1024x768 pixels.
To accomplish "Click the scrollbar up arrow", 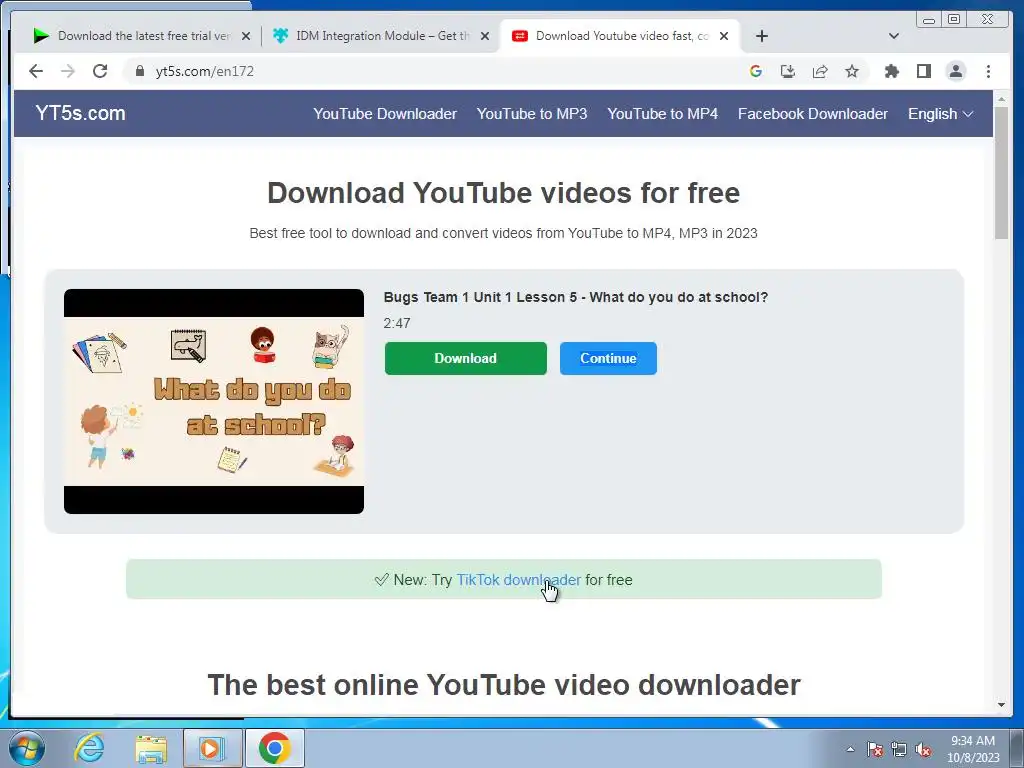I will coord(1002,99).
